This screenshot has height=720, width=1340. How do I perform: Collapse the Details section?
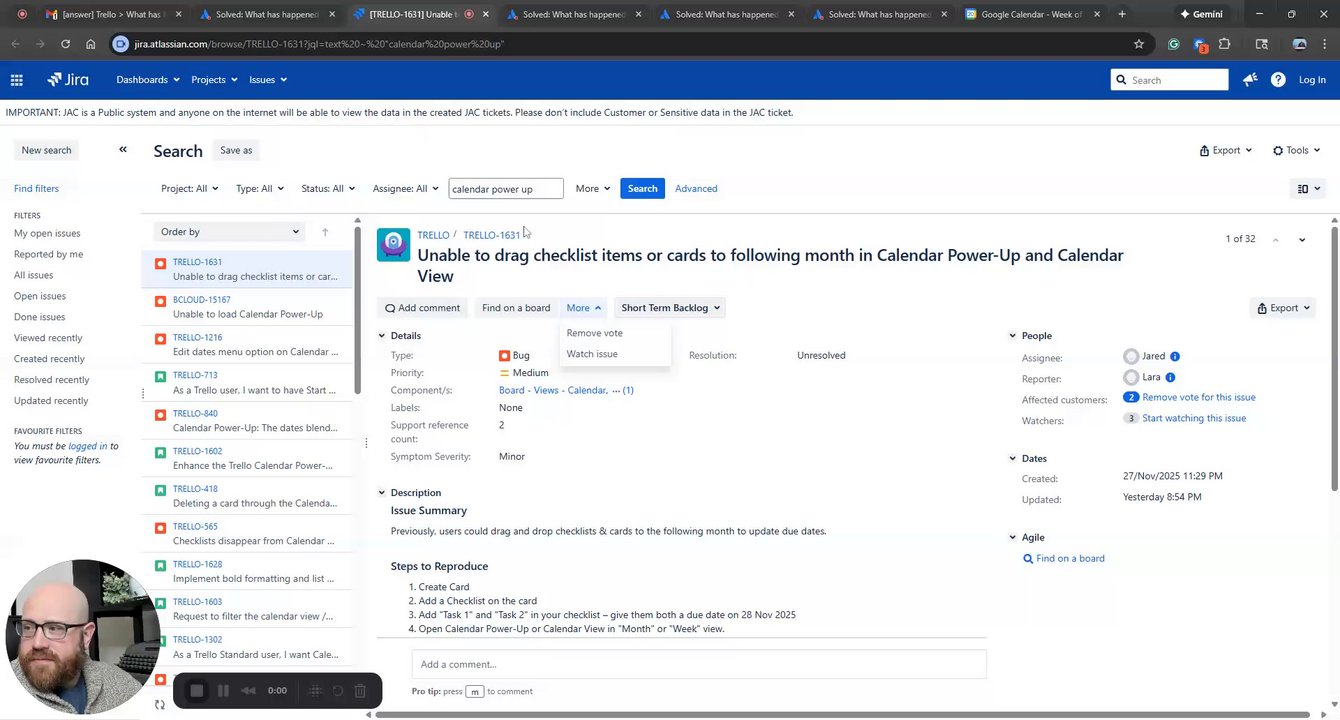382,336
